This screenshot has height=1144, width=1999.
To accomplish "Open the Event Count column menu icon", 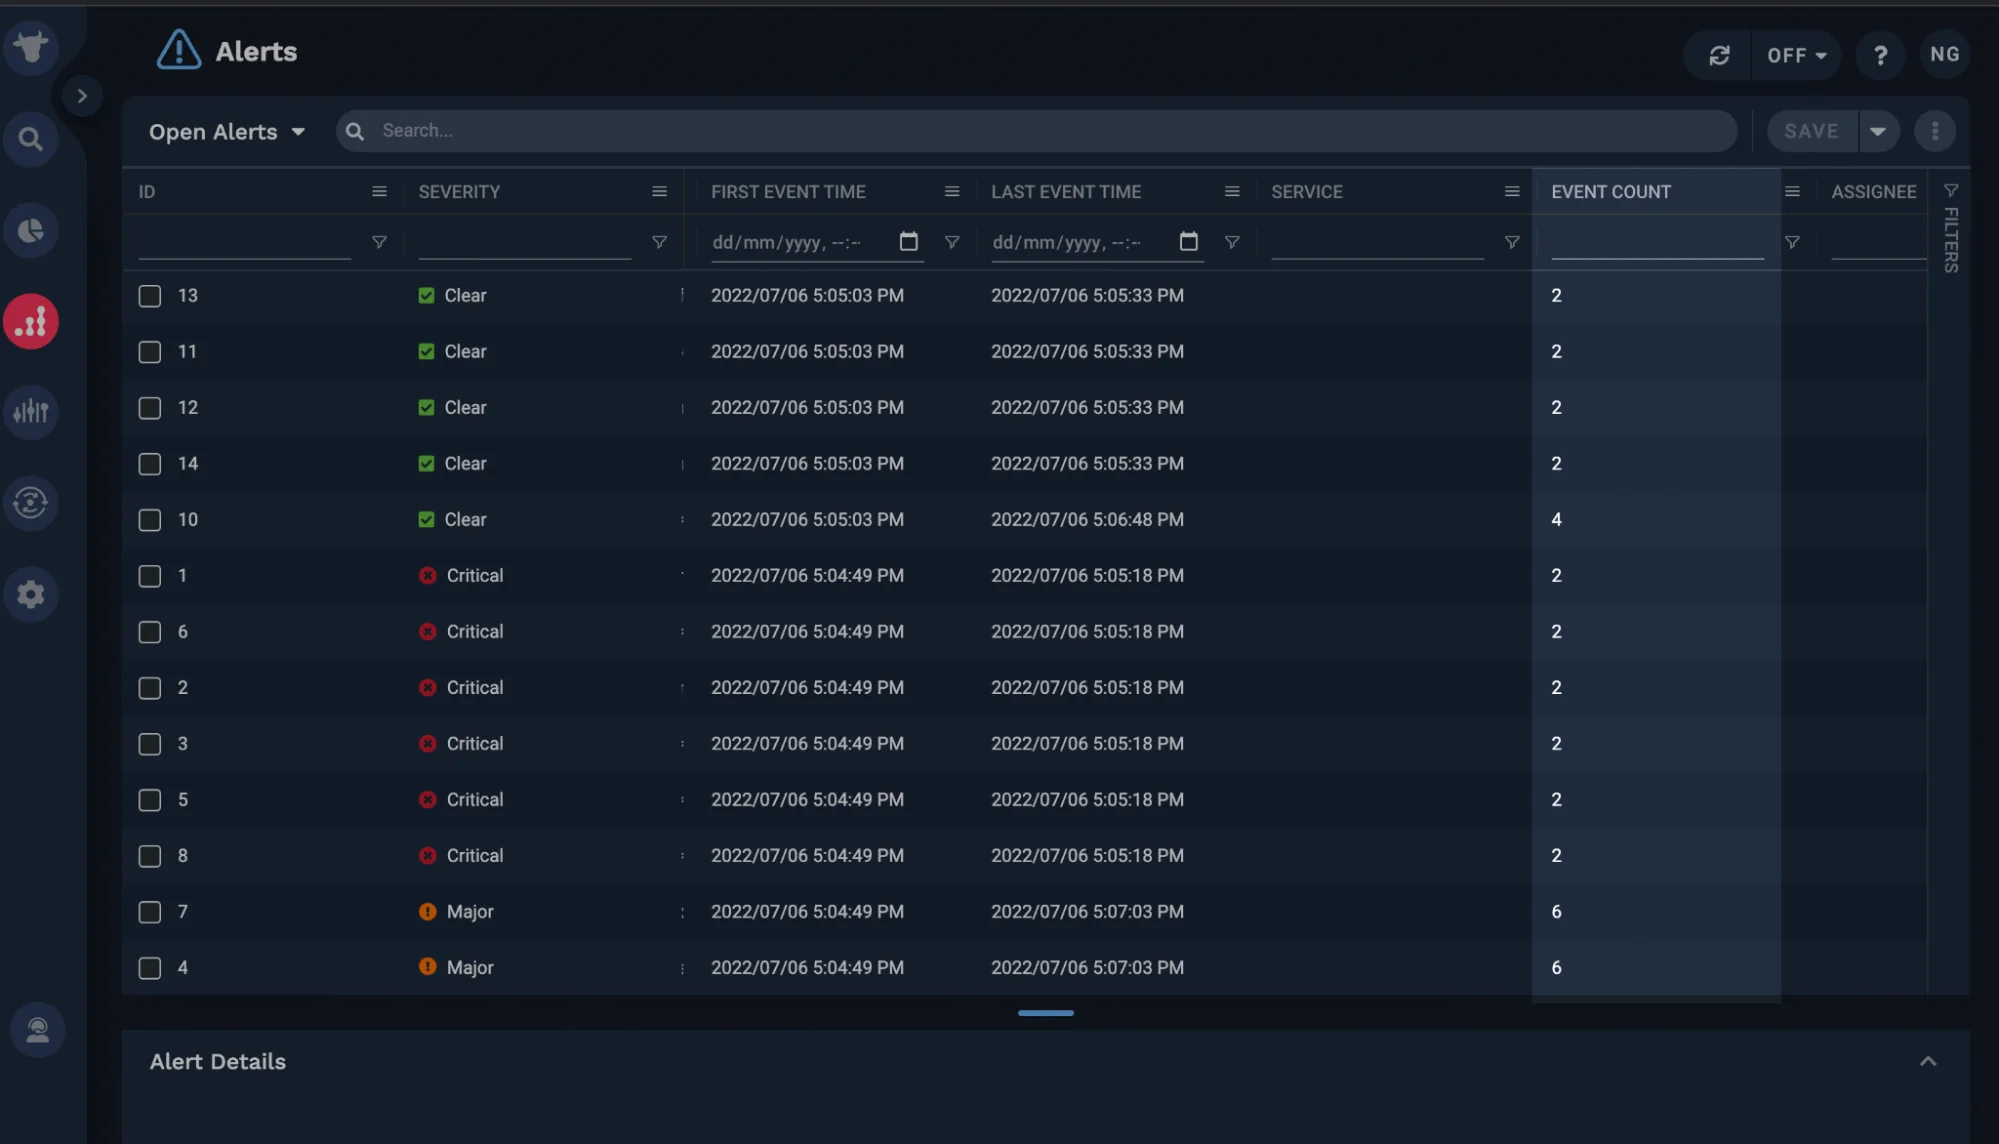I will pos(1792,192).
